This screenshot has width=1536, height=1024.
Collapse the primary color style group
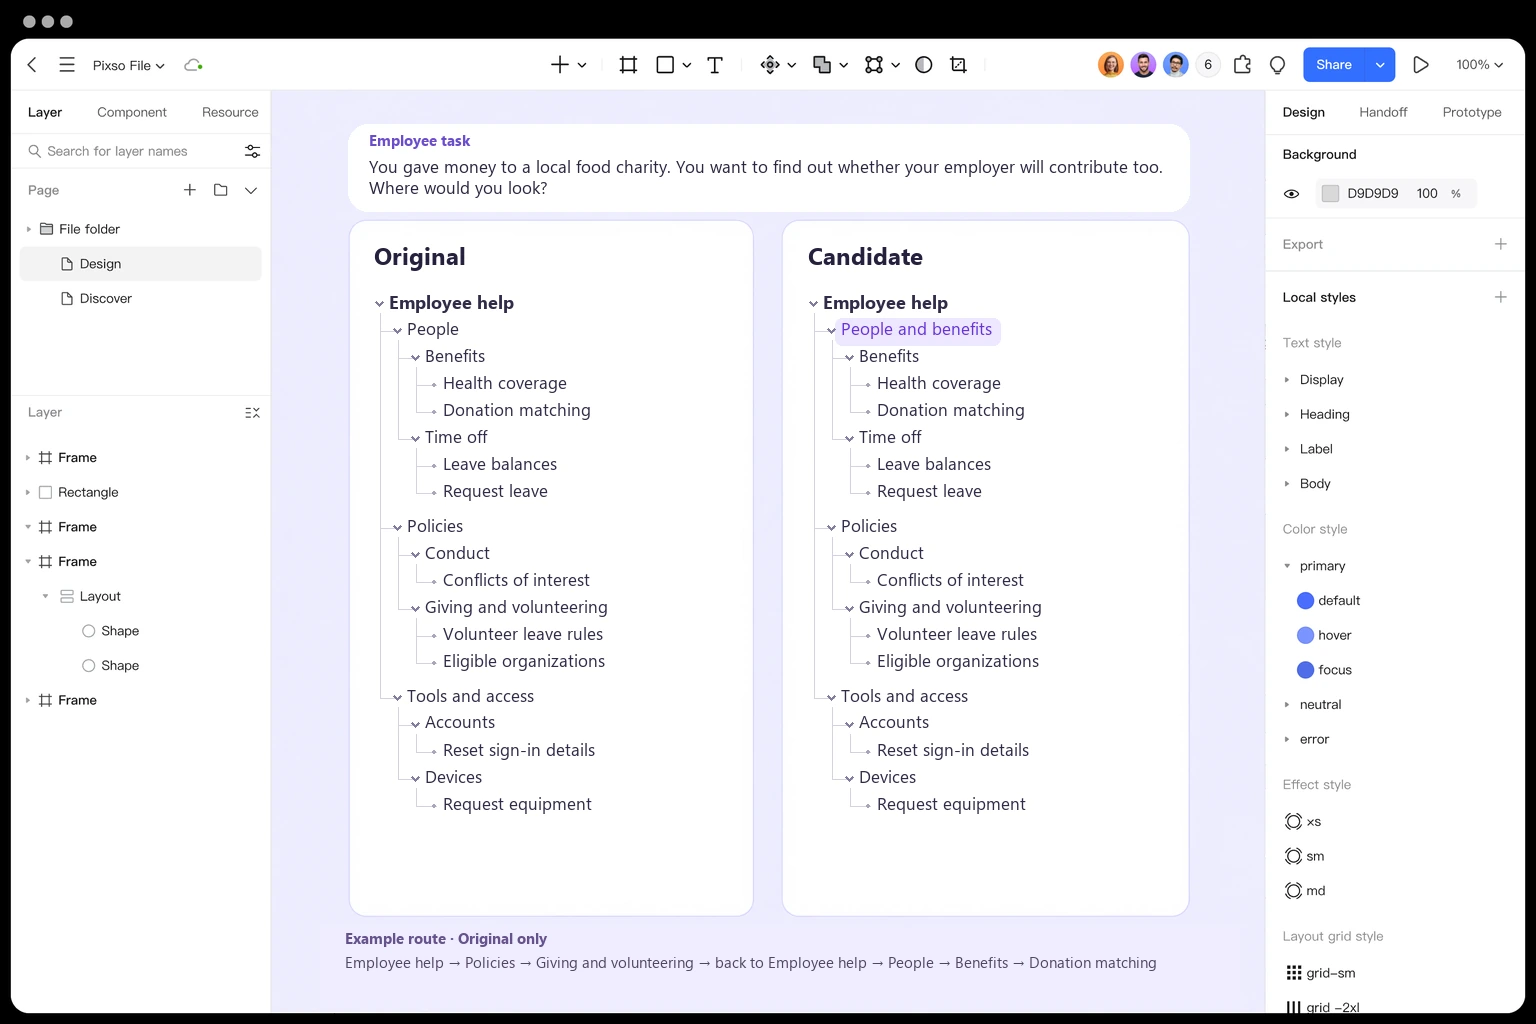point(1287,566)
